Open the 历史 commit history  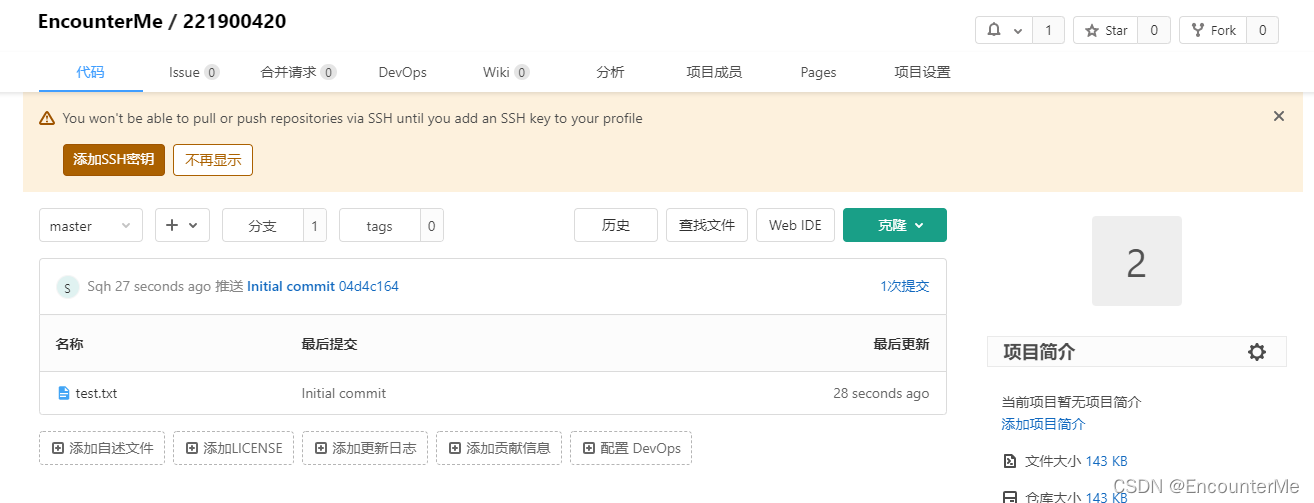point(616,225)
